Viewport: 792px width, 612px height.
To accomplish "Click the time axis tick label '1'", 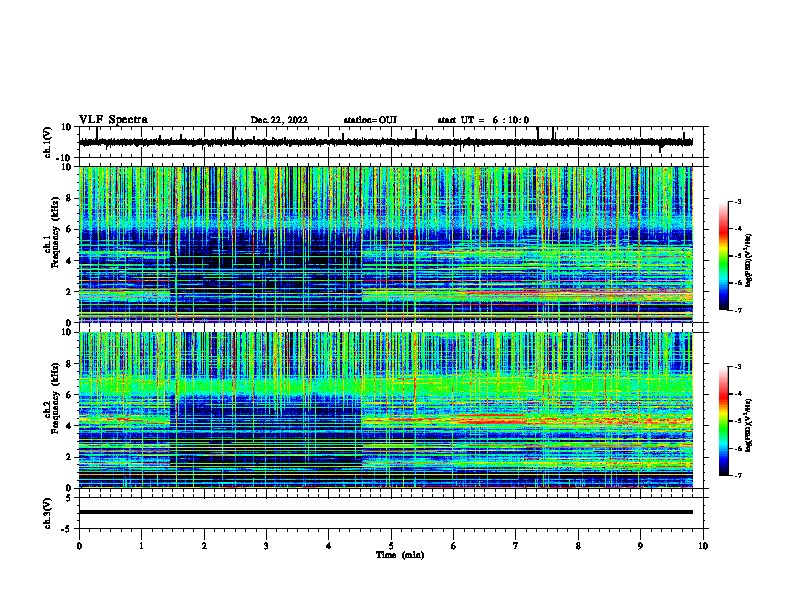I will [x=141, y=546].
